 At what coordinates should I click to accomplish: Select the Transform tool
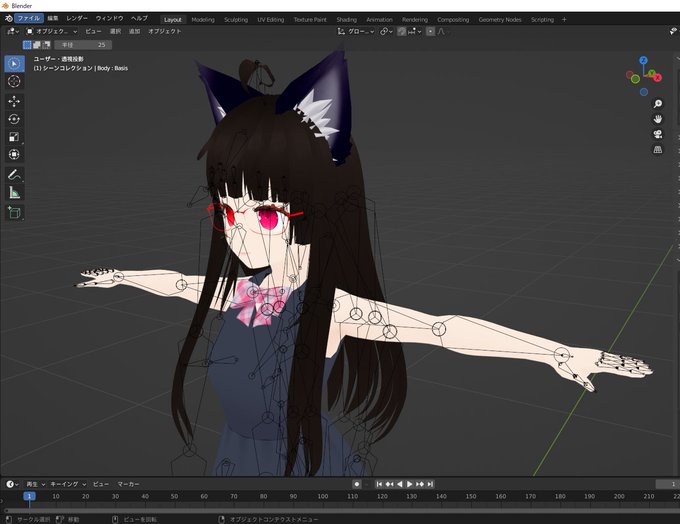14,154
